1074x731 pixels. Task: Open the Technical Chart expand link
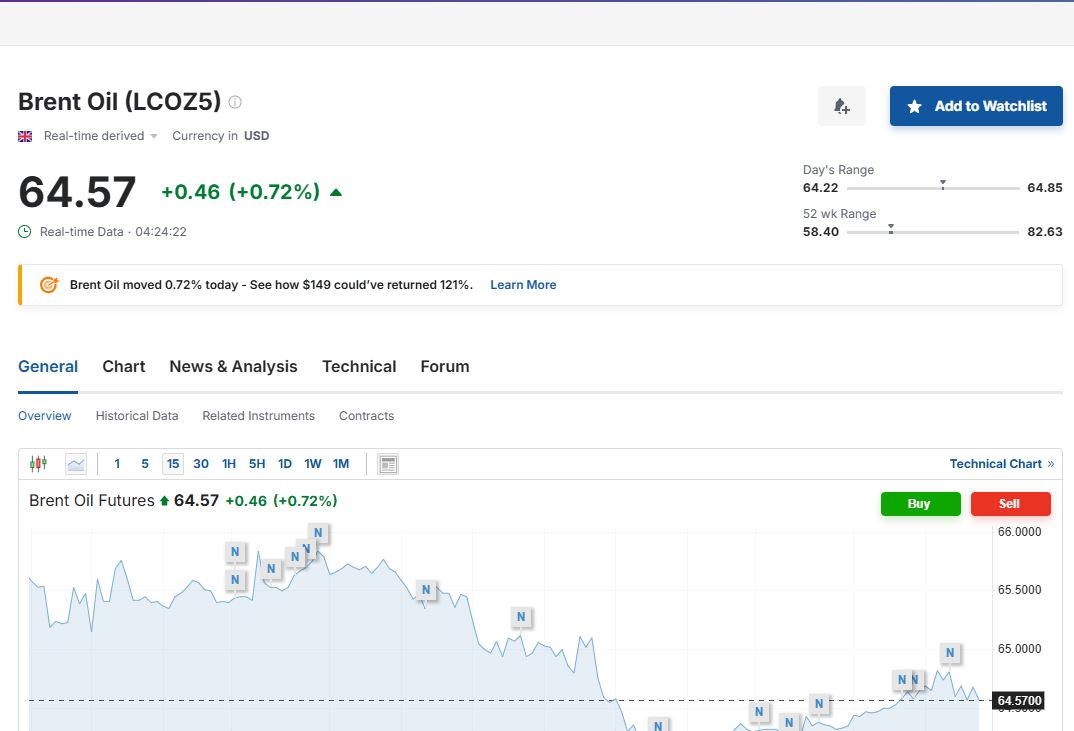click(x=1001, y=464)
